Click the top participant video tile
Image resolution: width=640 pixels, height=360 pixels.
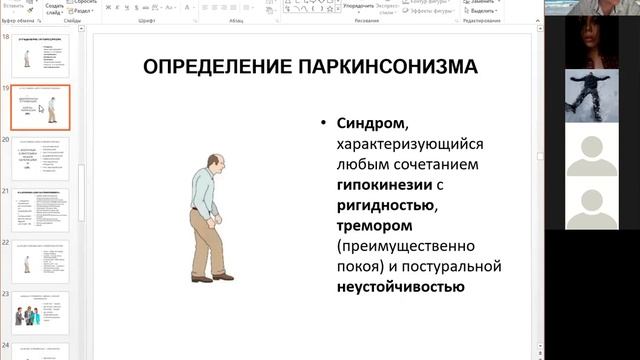point(592,7)
